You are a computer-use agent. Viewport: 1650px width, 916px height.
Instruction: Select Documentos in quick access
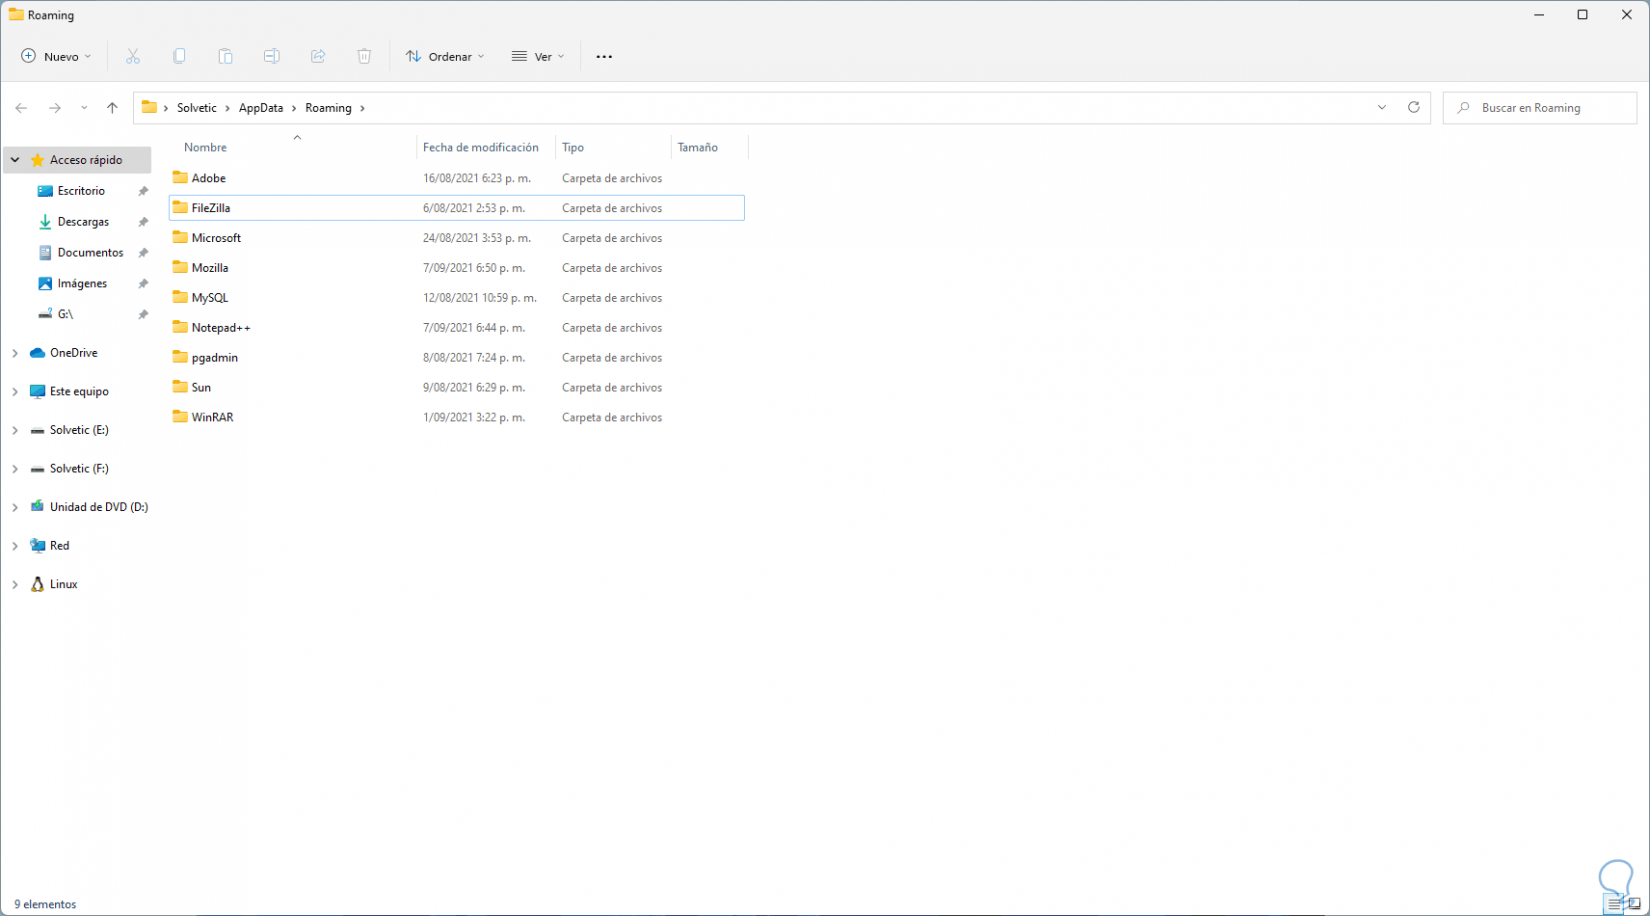click(90, 253)
